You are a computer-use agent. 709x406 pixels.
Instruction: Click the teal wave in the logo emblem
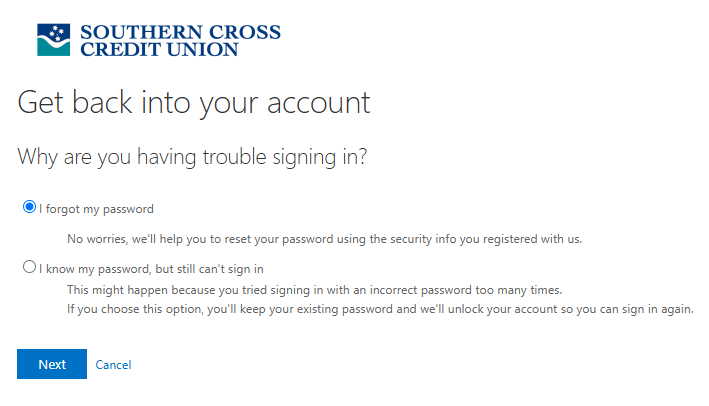pos(53,47)
